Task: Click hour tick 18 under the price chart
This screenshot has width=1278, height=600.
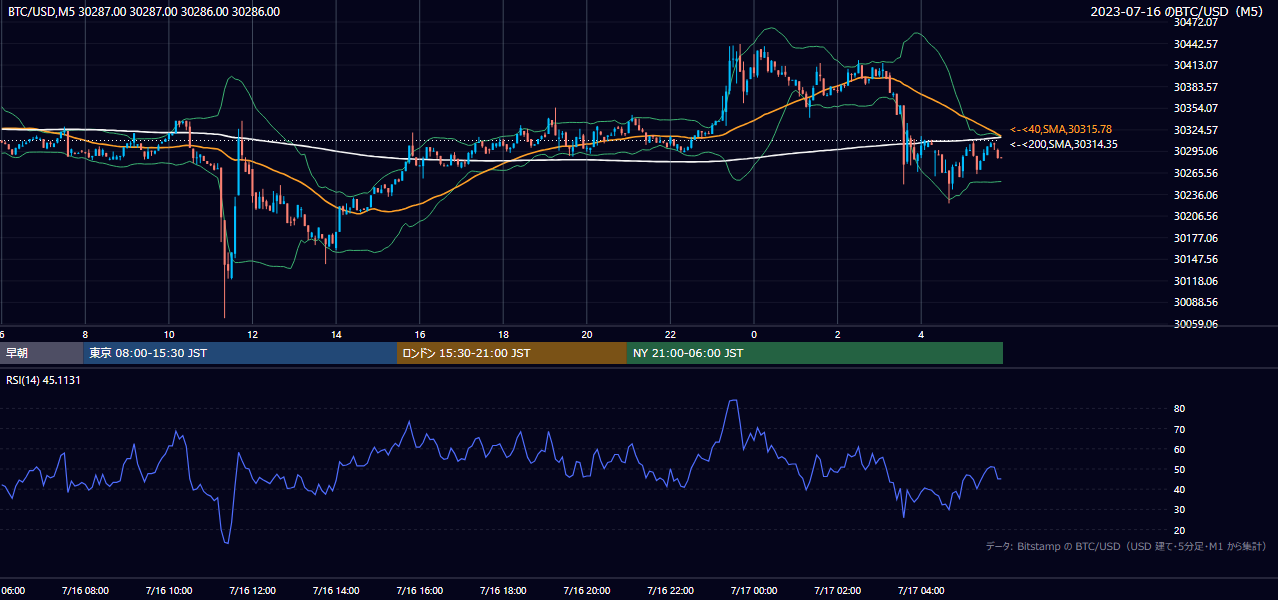Action: (x=503, y=335)
